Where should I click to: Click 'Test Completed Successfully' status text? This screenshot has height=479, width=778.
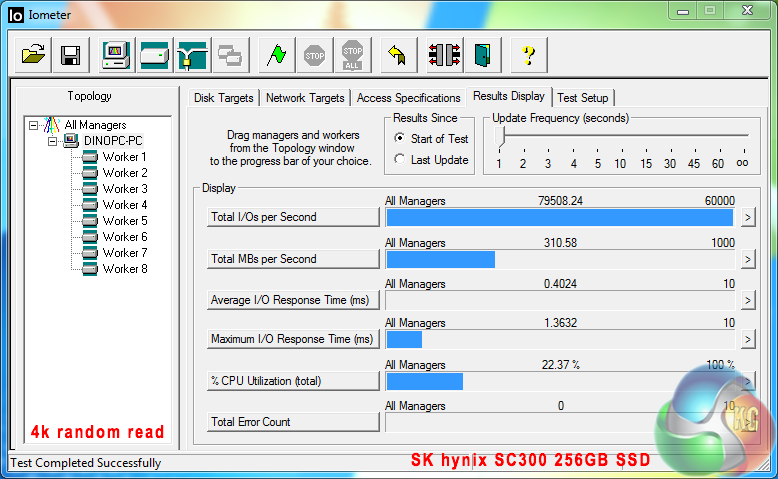pos(86,463)
